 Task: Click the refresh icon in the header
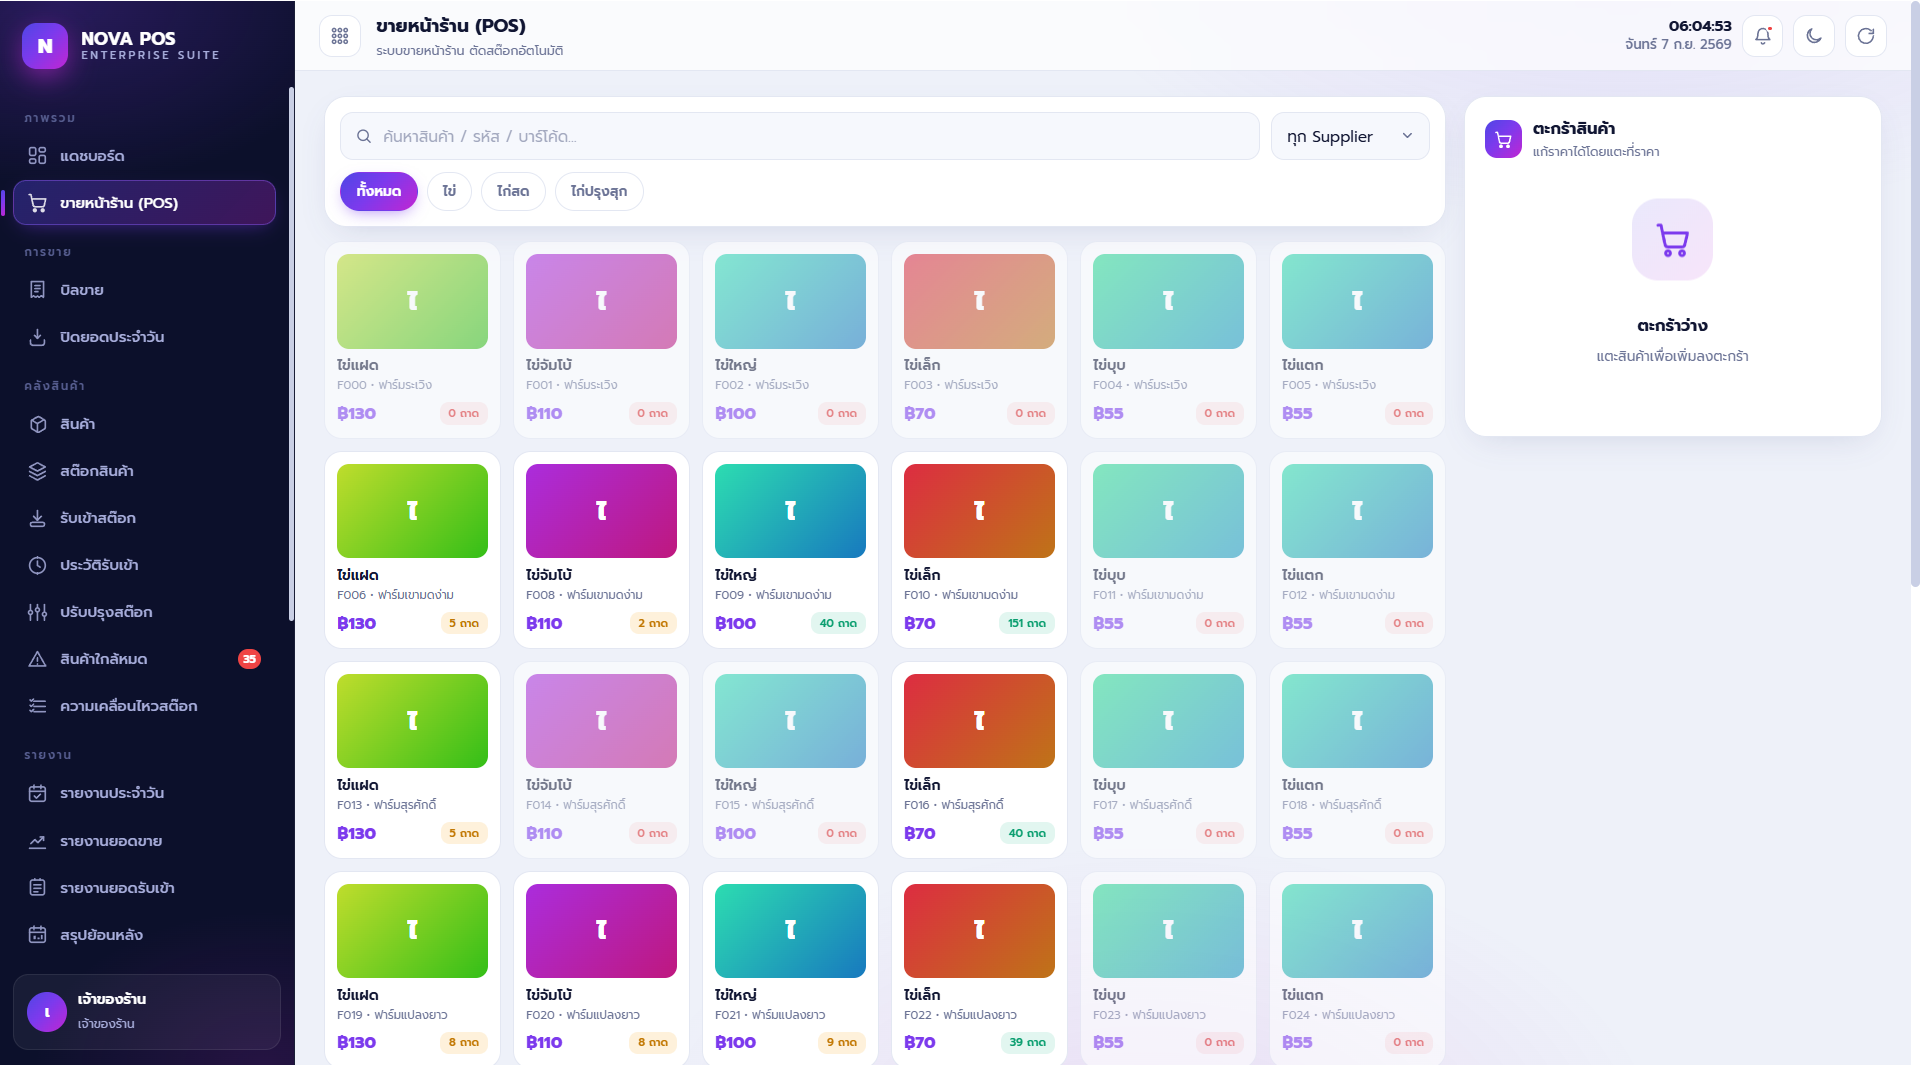click(x=1866, y=36)
